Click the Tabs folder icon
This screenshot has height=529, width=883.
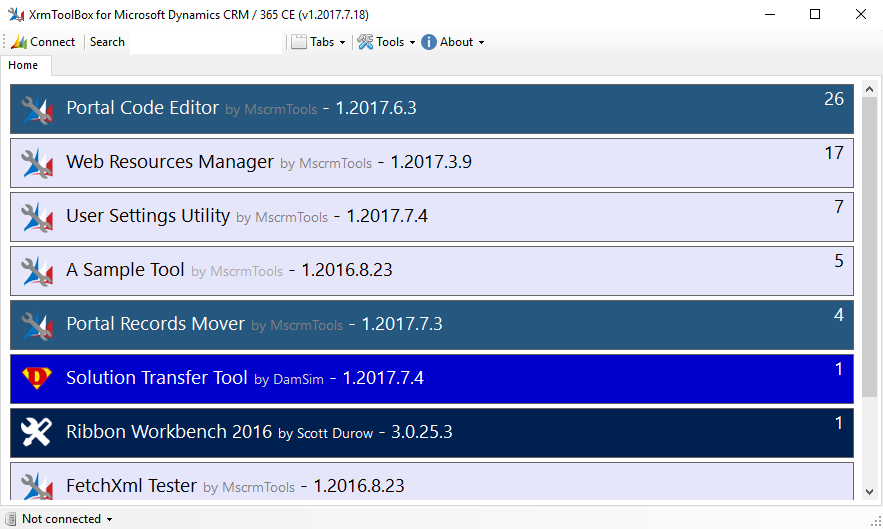pyautogui.click(x=299, y=42)
